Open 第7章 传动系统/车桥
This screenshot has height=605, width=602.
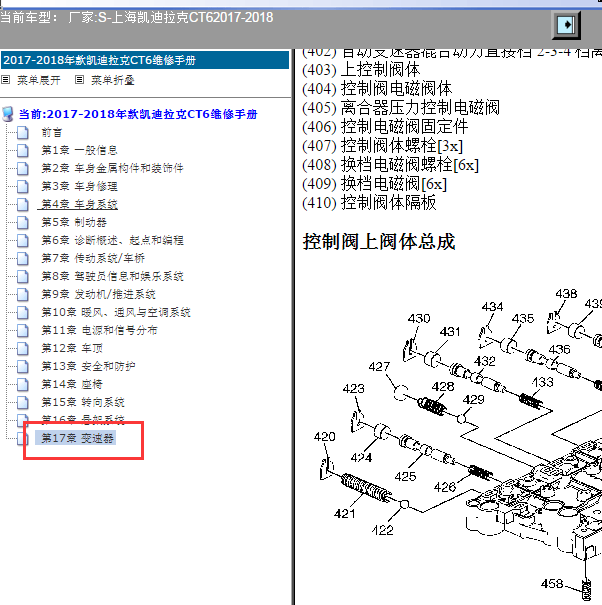pos(93,258)
